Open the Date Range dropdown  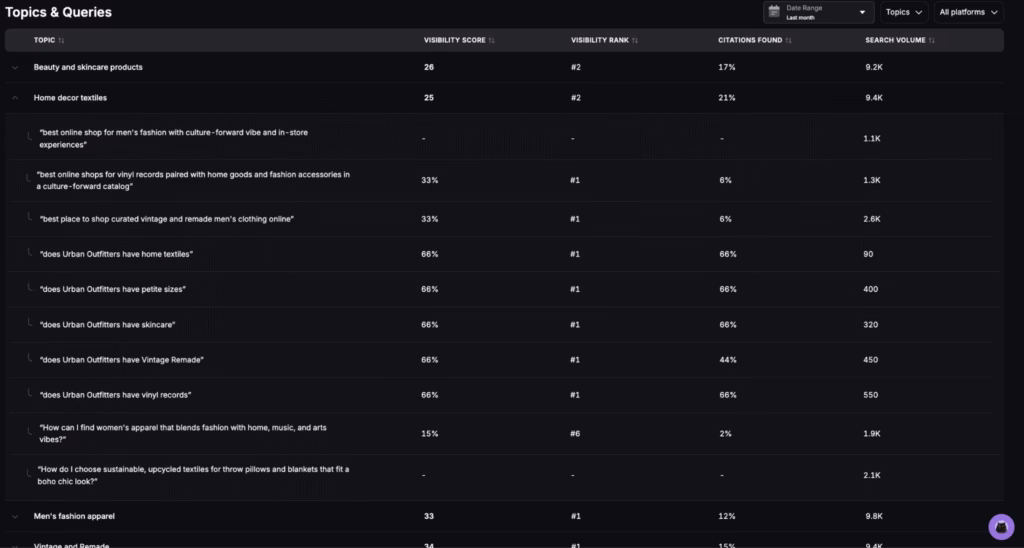[818, 12]
